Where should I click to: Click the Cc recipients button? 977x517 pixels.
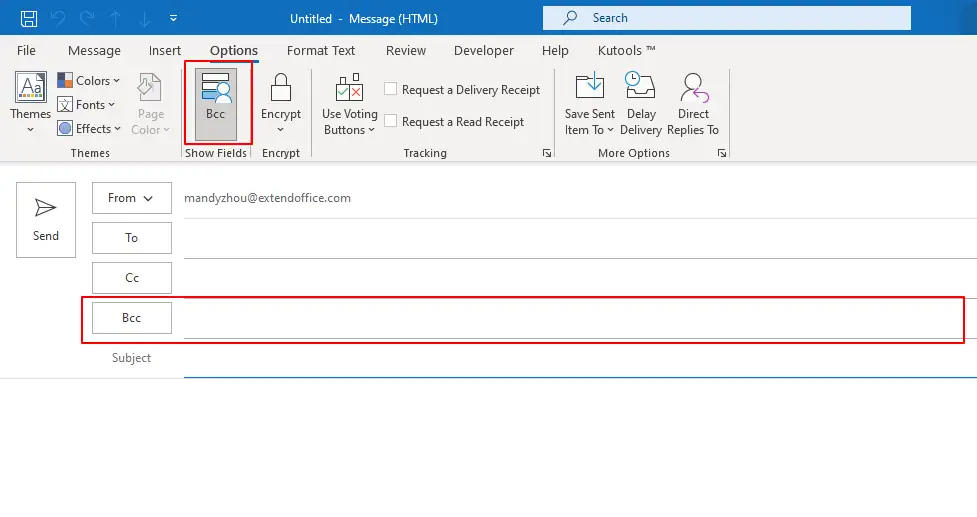click(131, 278)
